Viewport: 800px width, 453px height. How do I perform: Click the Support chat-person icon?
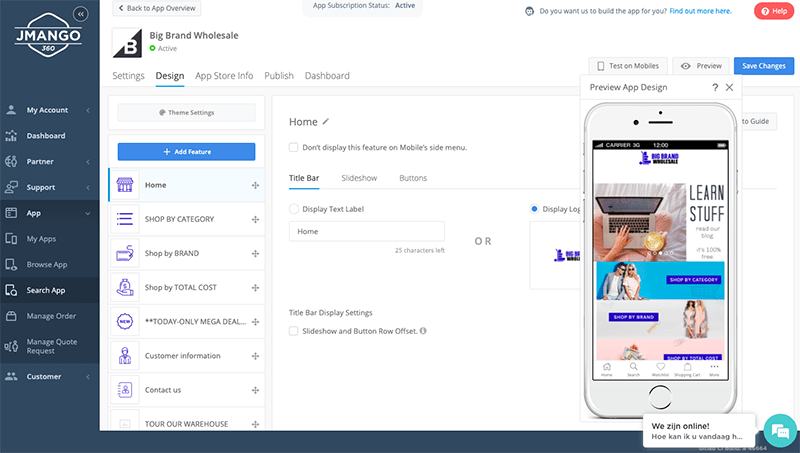click(11, 187)
